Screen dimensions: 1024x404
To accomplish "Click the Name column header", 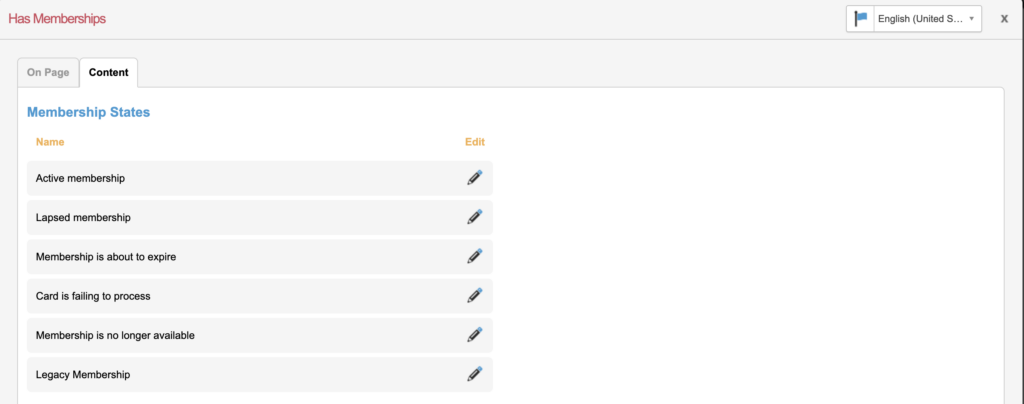I will pyautogui.click(x=50, y=142).
